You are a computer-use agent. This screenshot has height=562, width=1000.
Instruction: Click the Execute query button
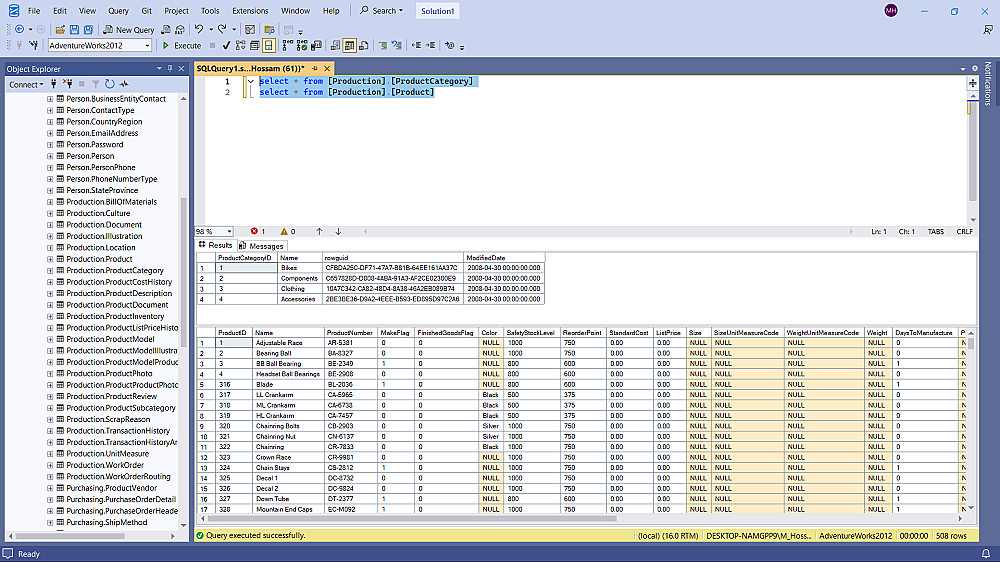click(x=182, y=45)
